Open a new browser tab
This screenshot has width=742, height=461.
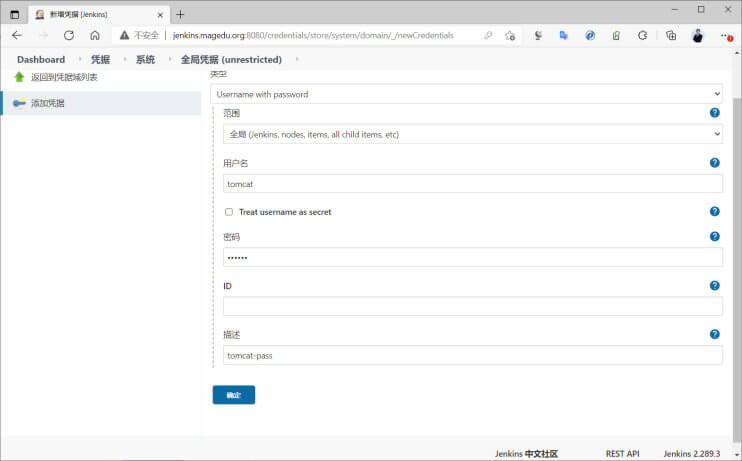click(180, 14)
